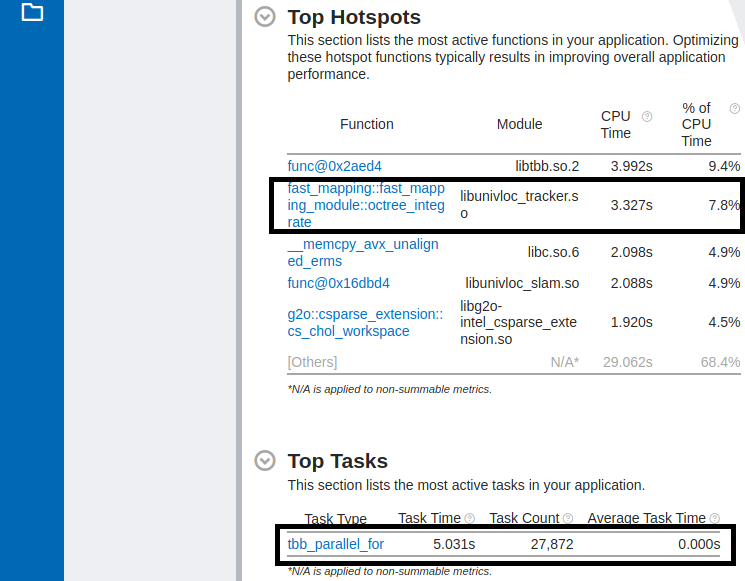The image size is (745, 581).
Task: Click the libtbb.so.2 module cell
Action: coord(546,166)
